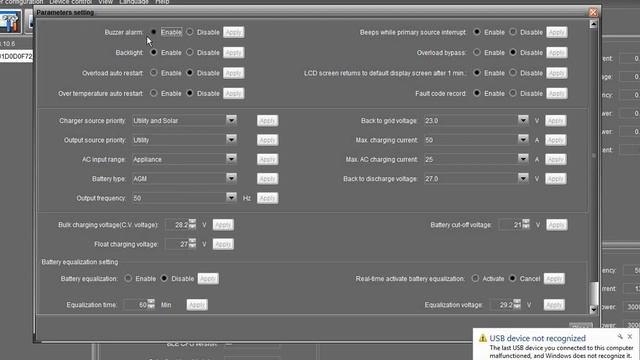Select Disable for LCD screen returns to default

513,73
